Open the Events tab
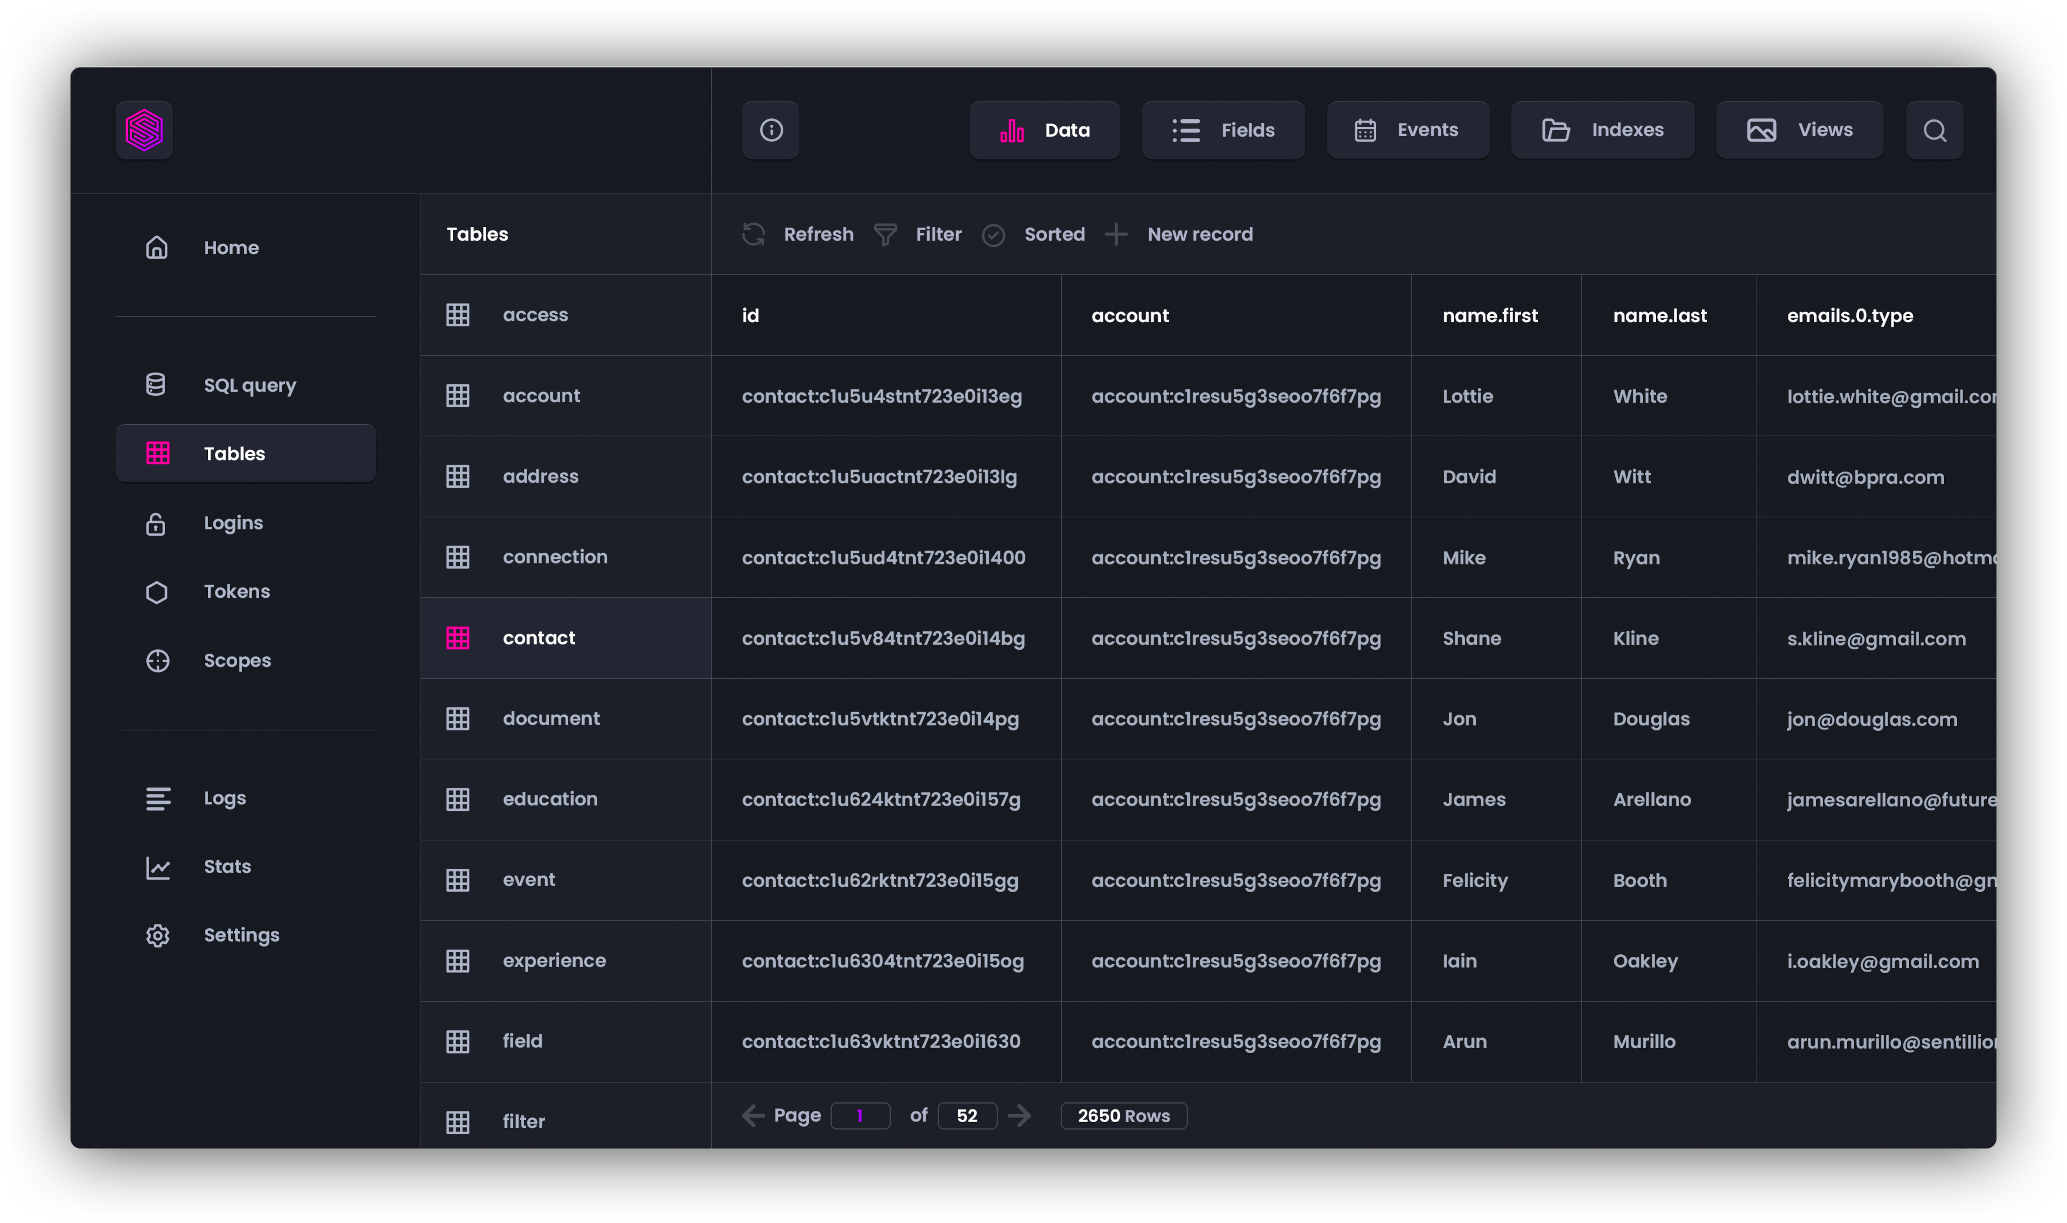 click(x=1407, y=130)
